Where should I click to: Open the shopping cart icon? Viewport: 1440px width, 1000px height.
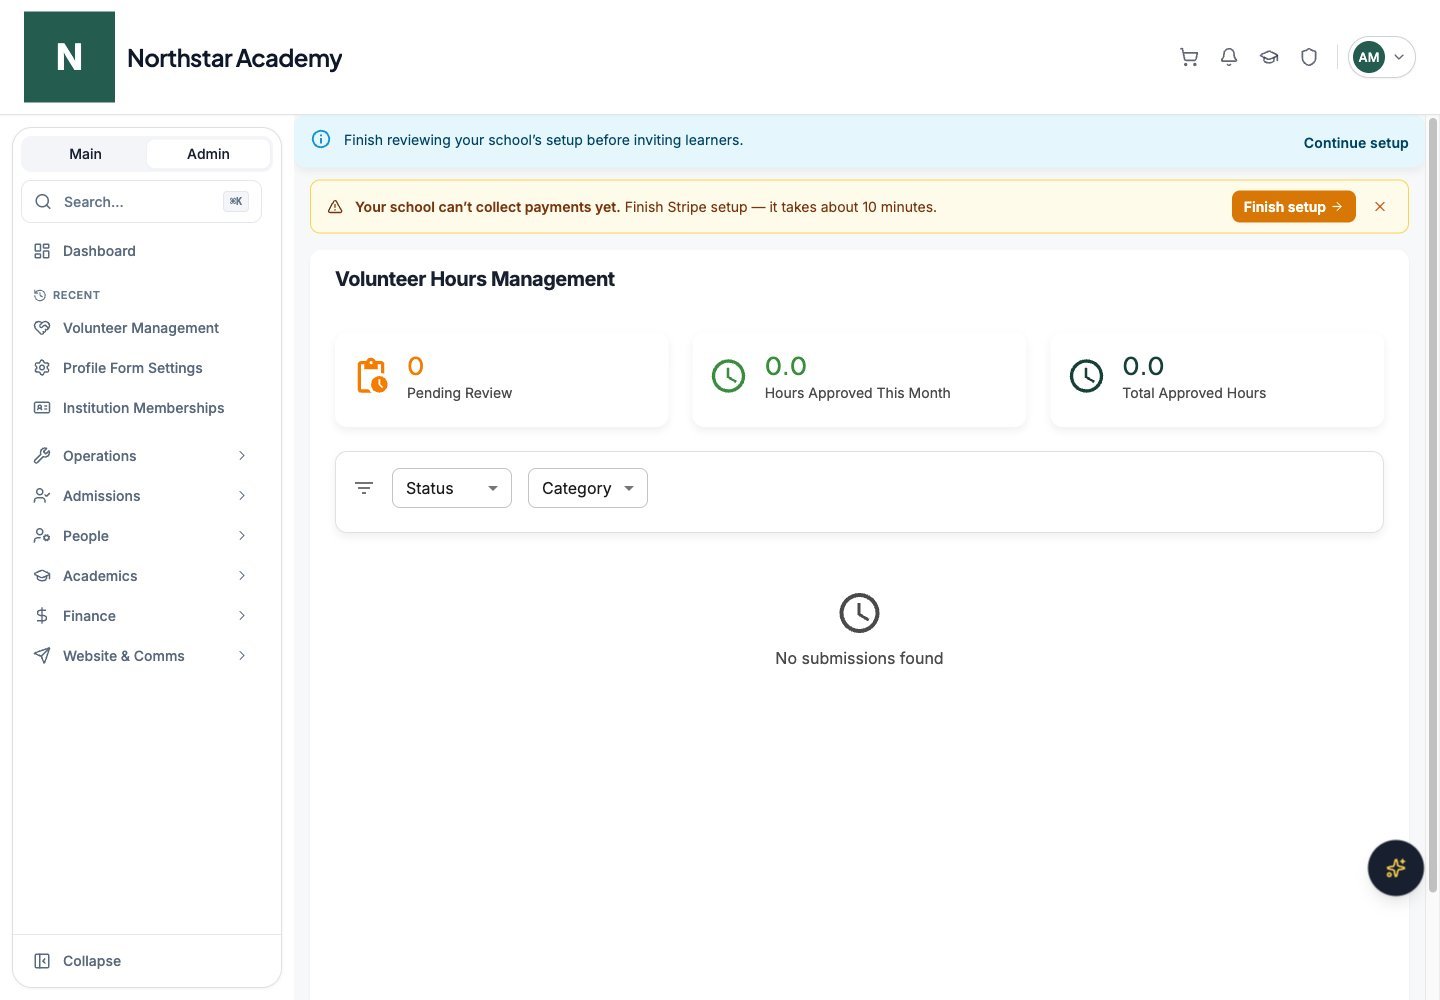1189,57
